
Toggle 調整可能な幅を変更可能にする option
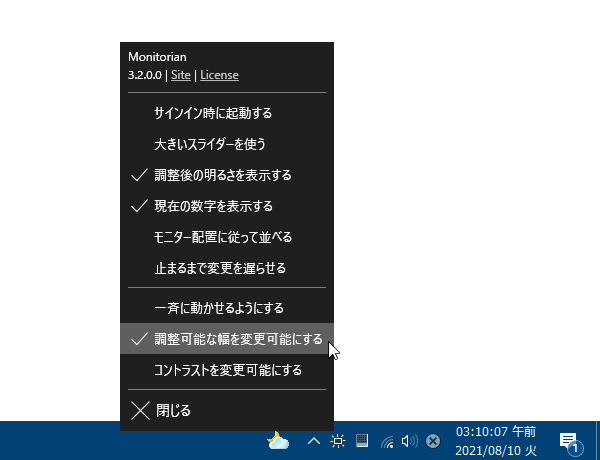[227, 339]
